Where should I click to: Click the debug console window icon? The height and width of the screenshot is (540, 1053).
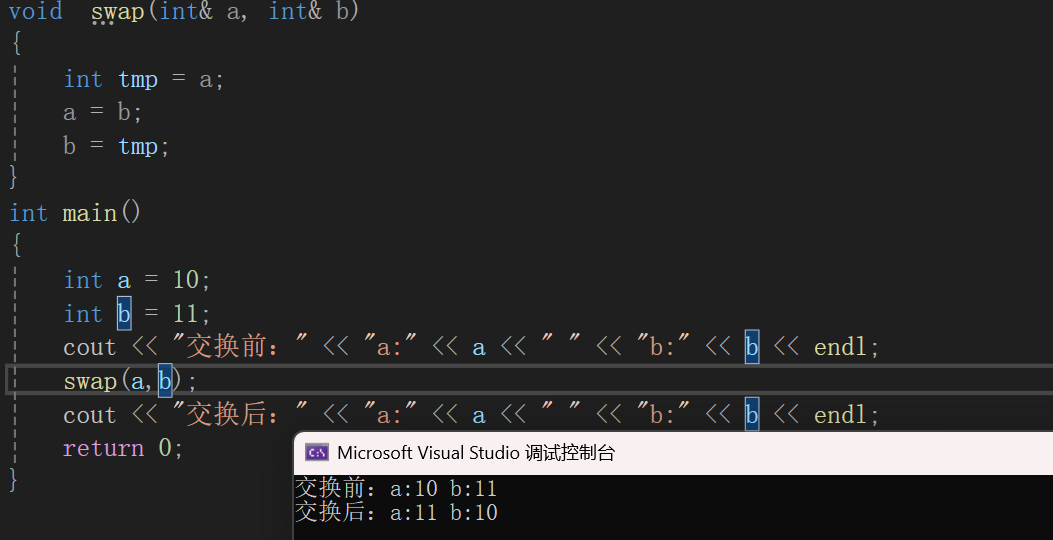tap(317, 453)
